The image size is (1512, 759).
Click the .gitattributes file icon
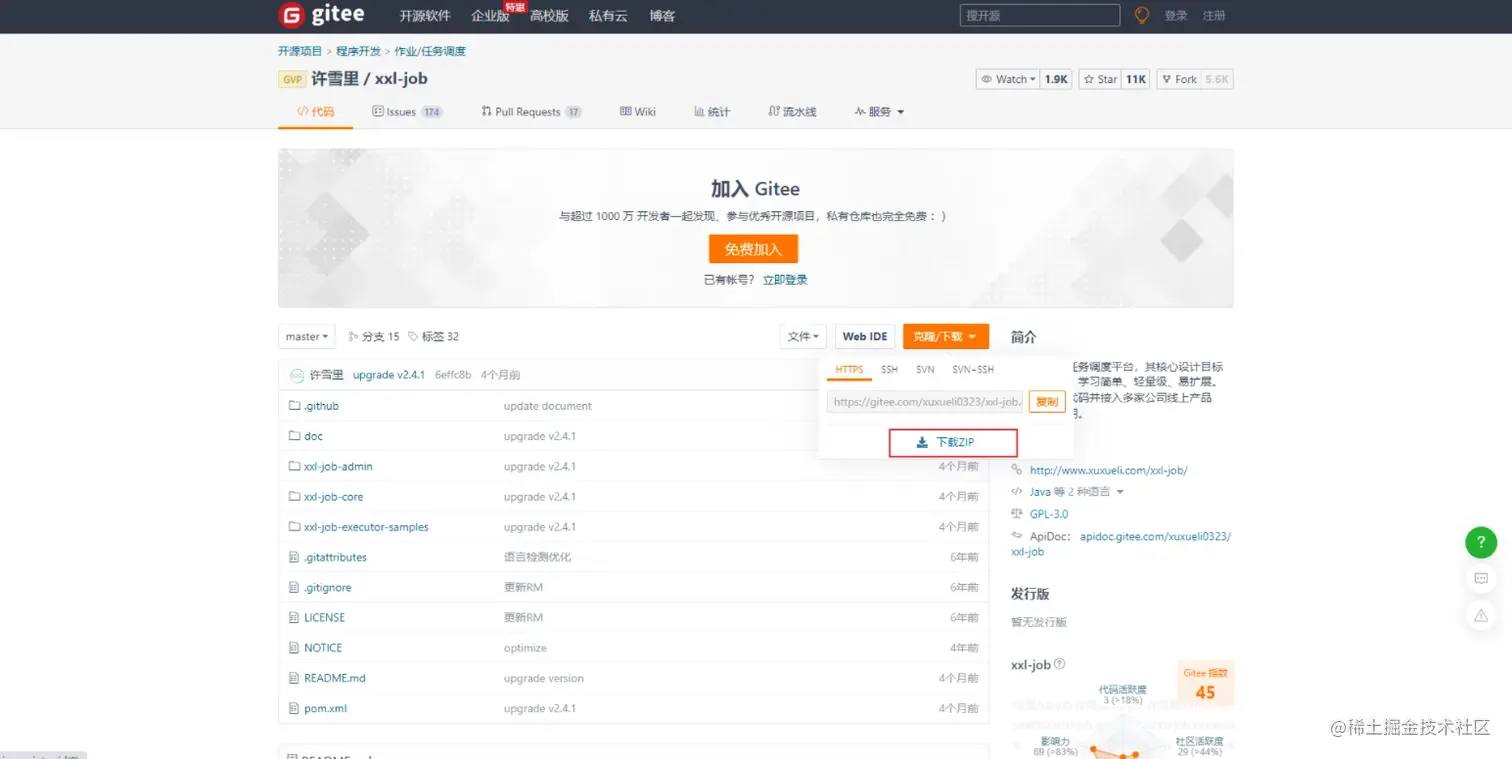[x=295, y=557]
